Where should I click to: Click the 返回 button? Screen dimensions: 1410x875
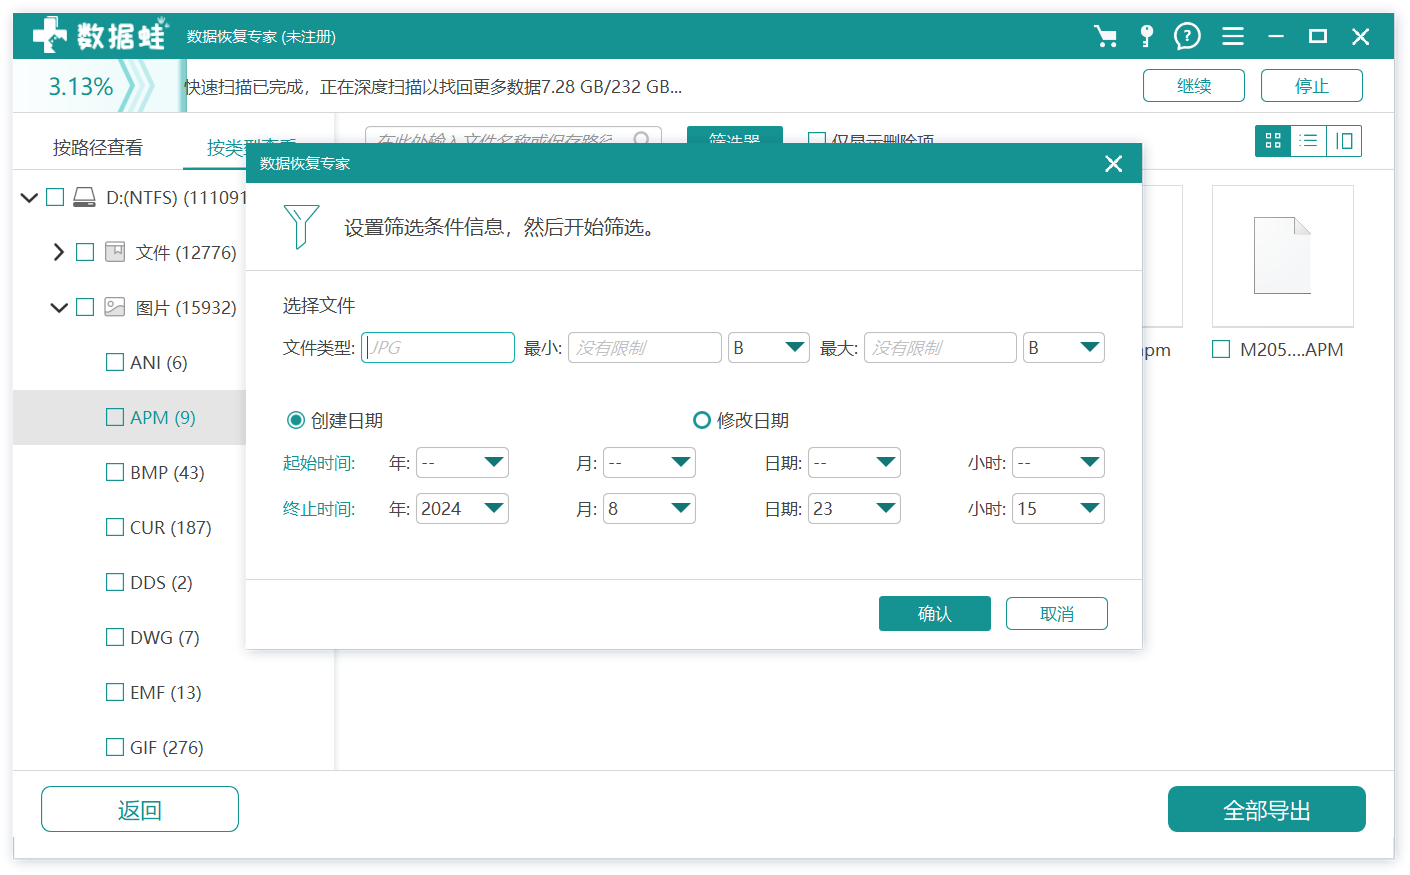coord(140,809)
